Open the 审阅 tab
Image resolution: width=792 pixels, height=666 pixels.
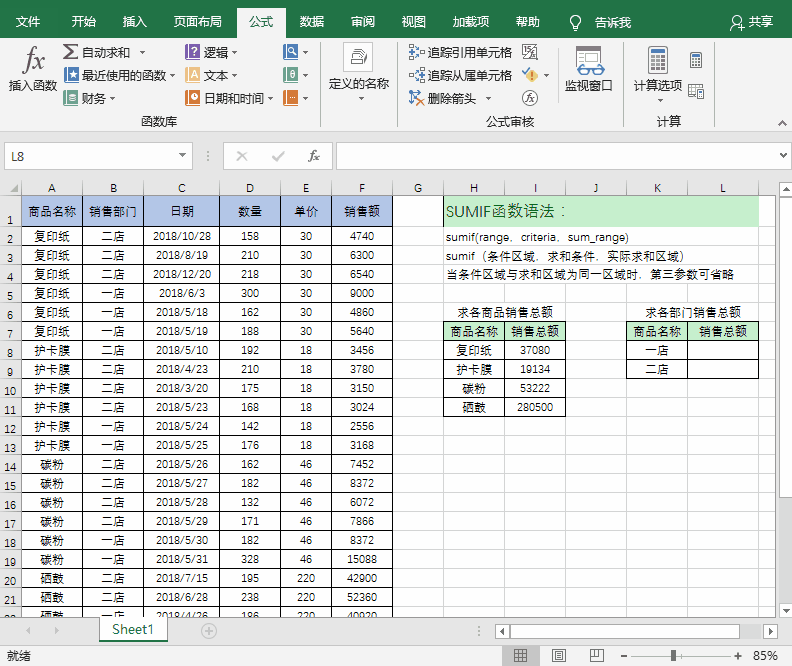pyautogui.click(x=363, y=22)
